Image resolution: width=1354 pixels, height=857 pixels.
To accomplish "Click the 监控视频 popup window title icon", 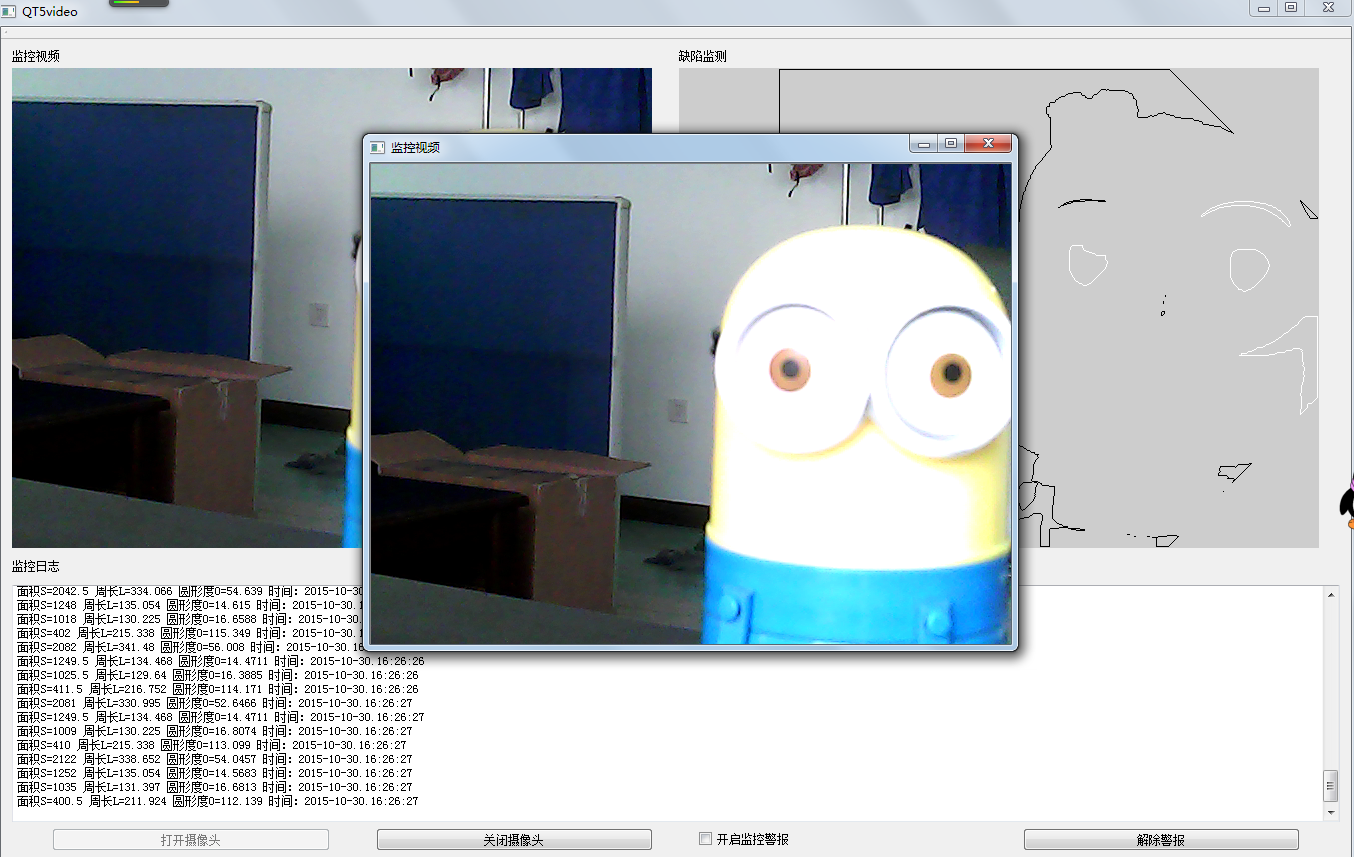I will coord(377,147).
